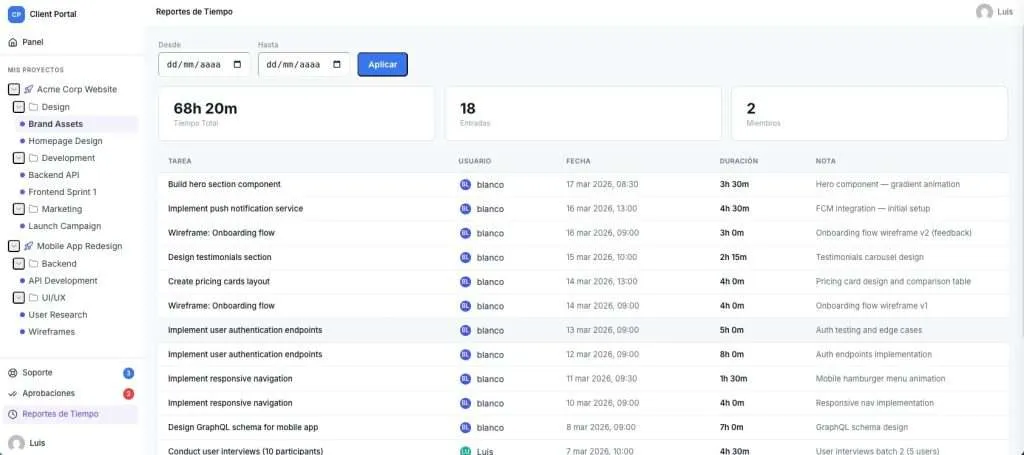Click the Fecha column header
1024x455 pixels.
pyautogui.click(x=578, y=161)
